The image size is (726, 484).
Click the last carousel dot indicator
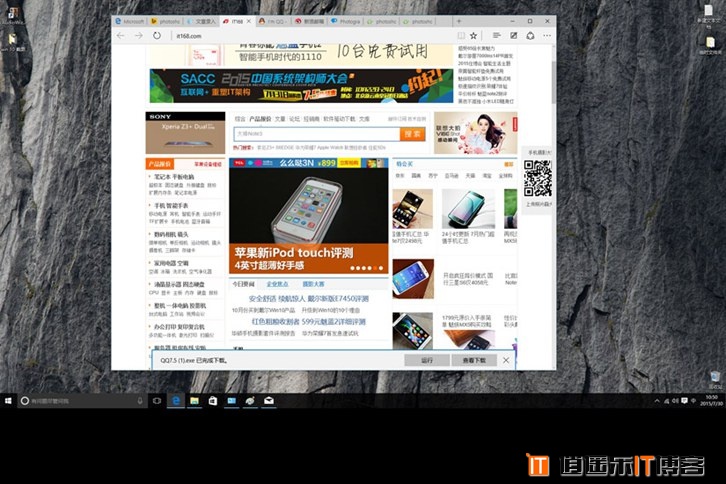coord(381,268)
